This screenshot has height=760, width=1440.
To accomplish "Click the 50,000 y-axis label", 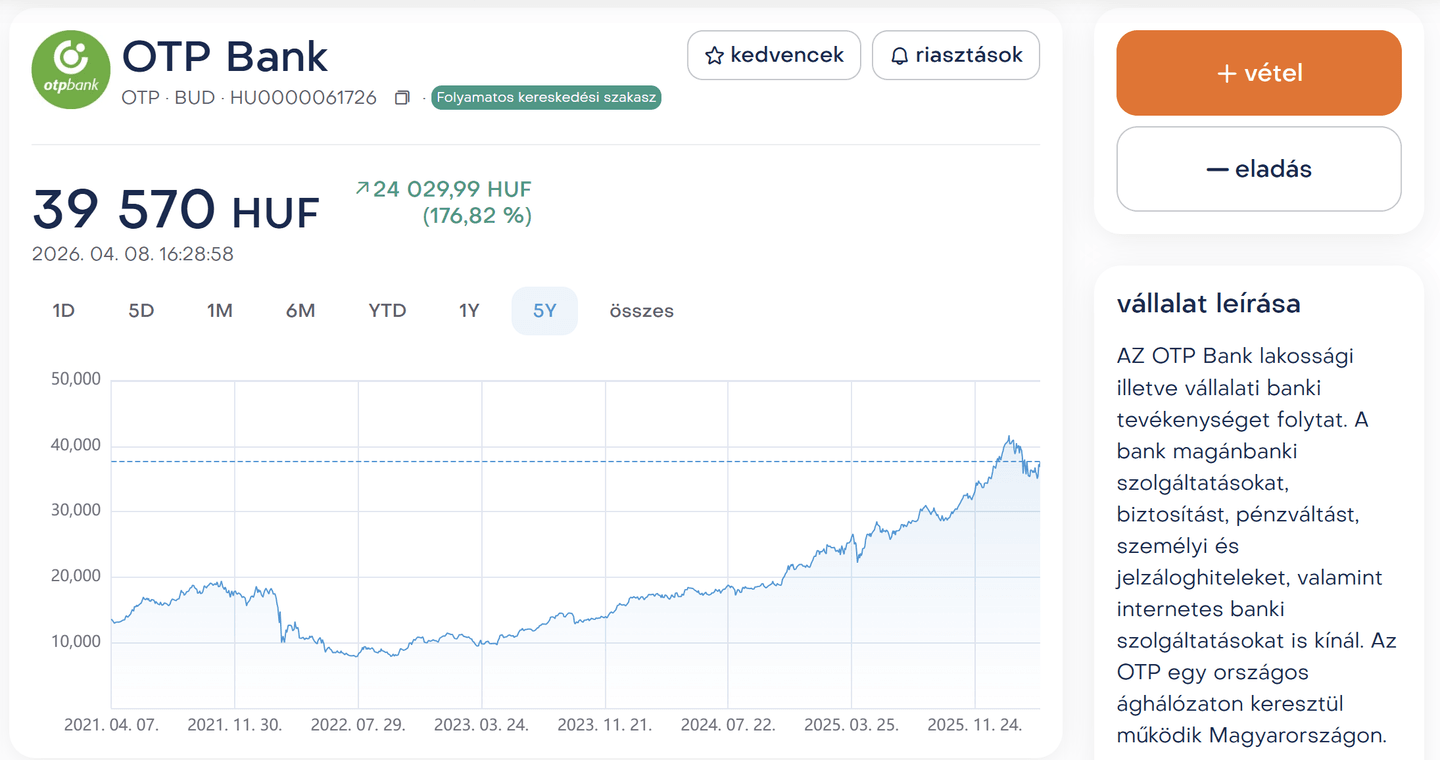I will tap(74, 379).
